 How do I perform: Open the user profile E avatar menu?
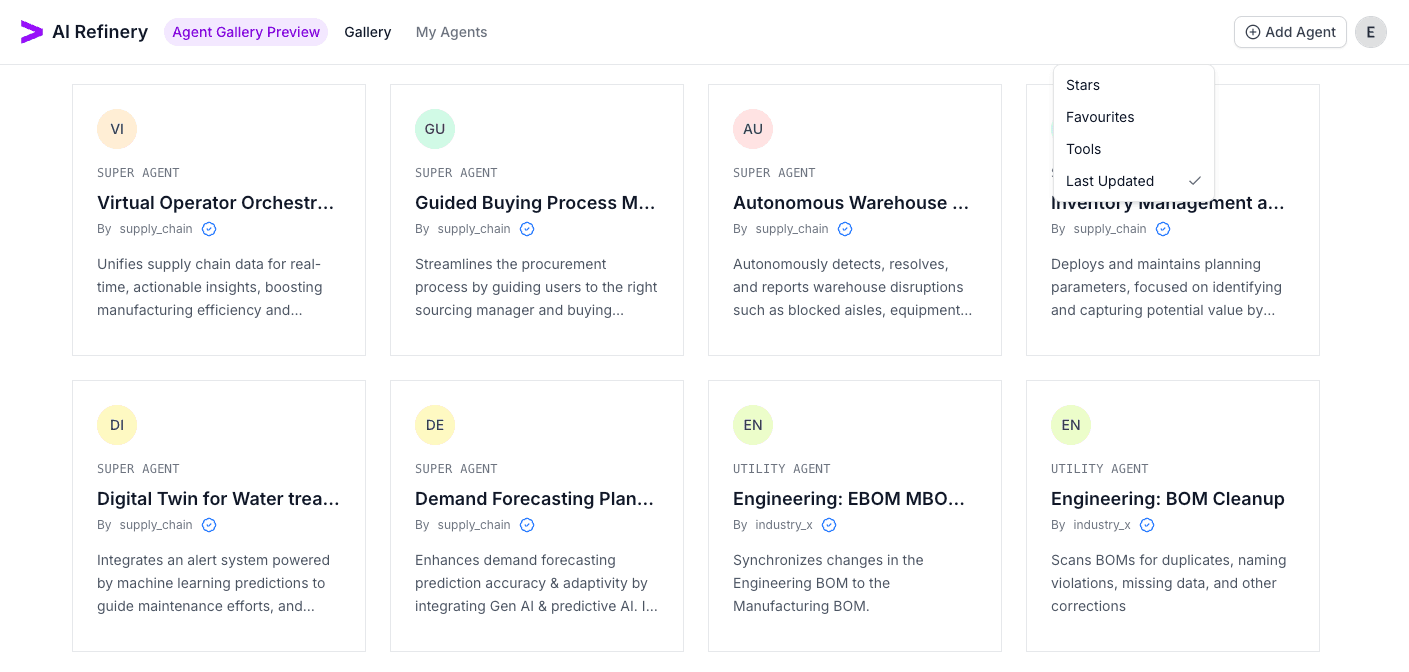click(x=1371, y=32)
